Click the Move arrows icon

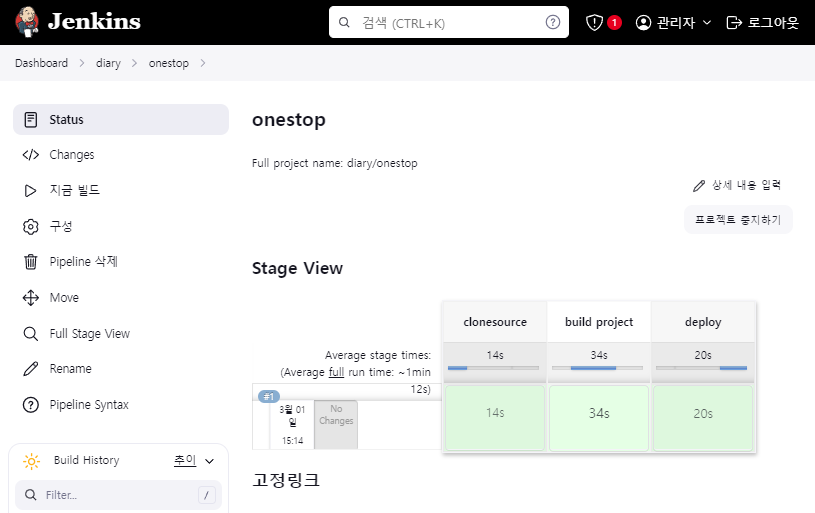(31, 298)
